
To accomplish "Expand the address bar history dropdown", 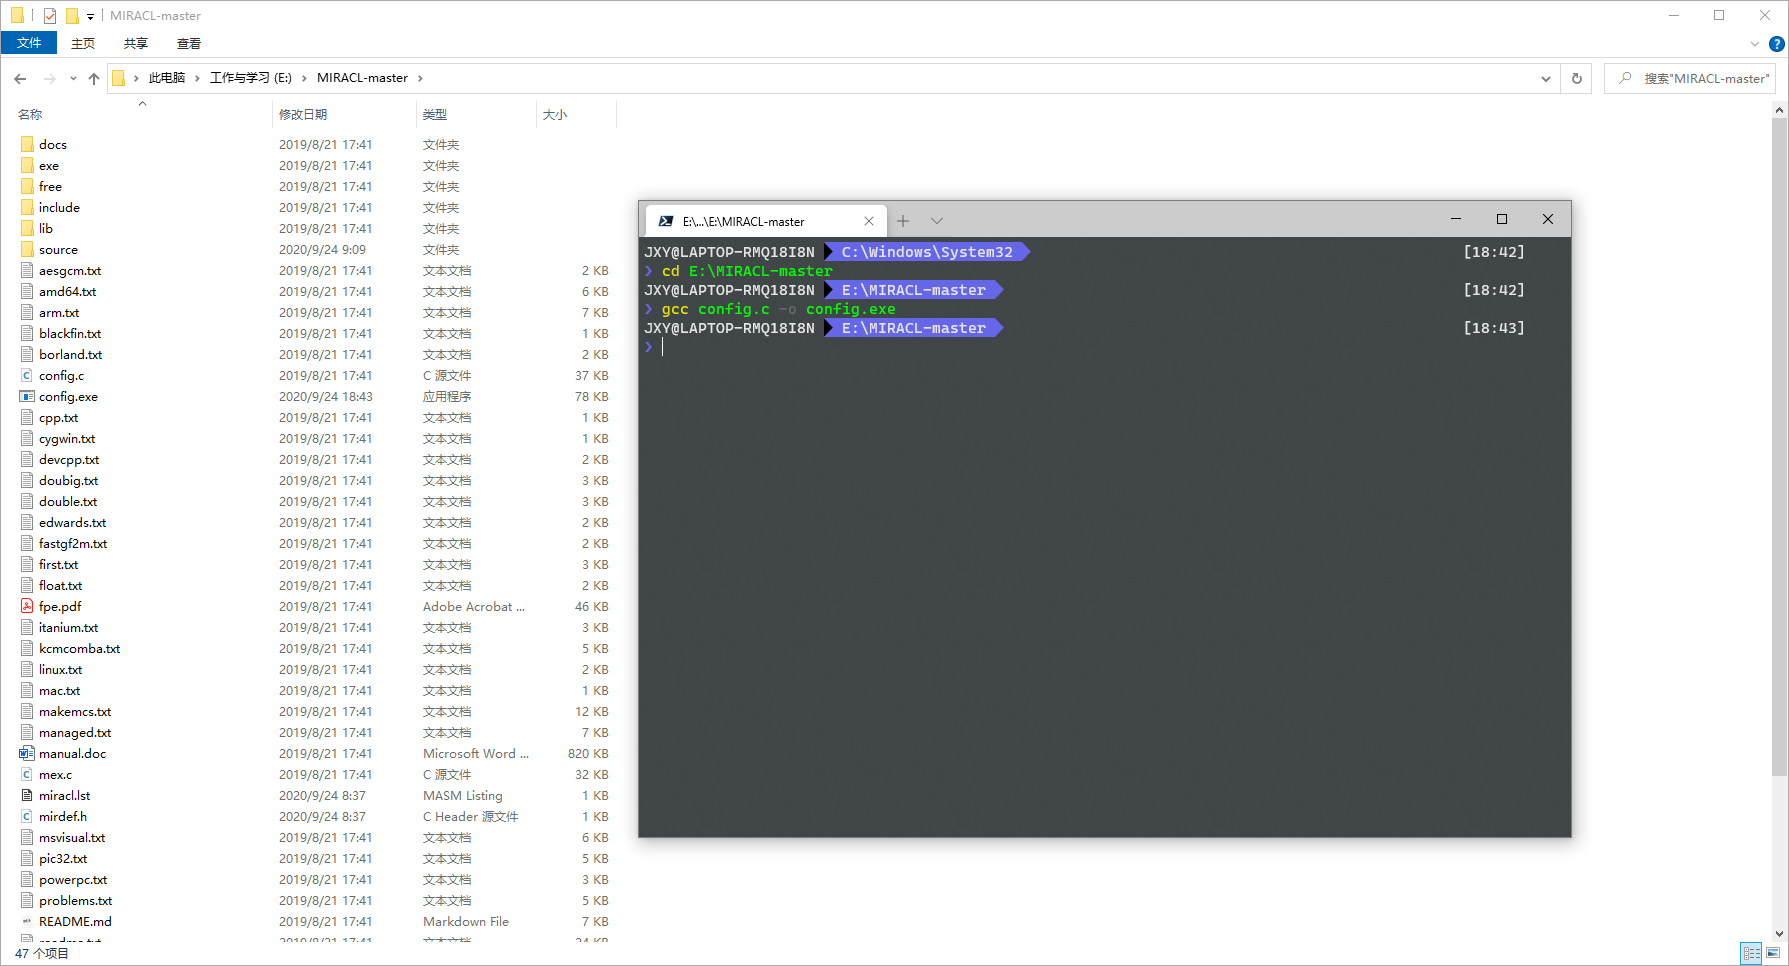I will click(1546, 77).
